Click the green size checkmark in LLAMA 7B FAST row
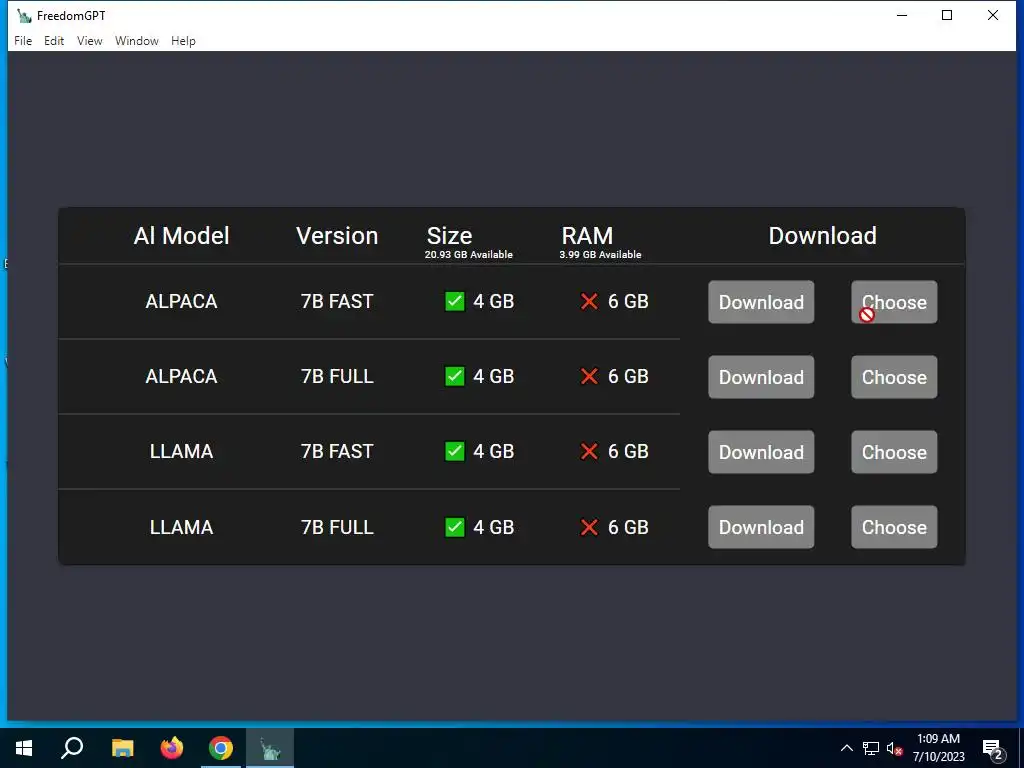The width and height of the screenshot is (1024, 768). tap(455, 451)
